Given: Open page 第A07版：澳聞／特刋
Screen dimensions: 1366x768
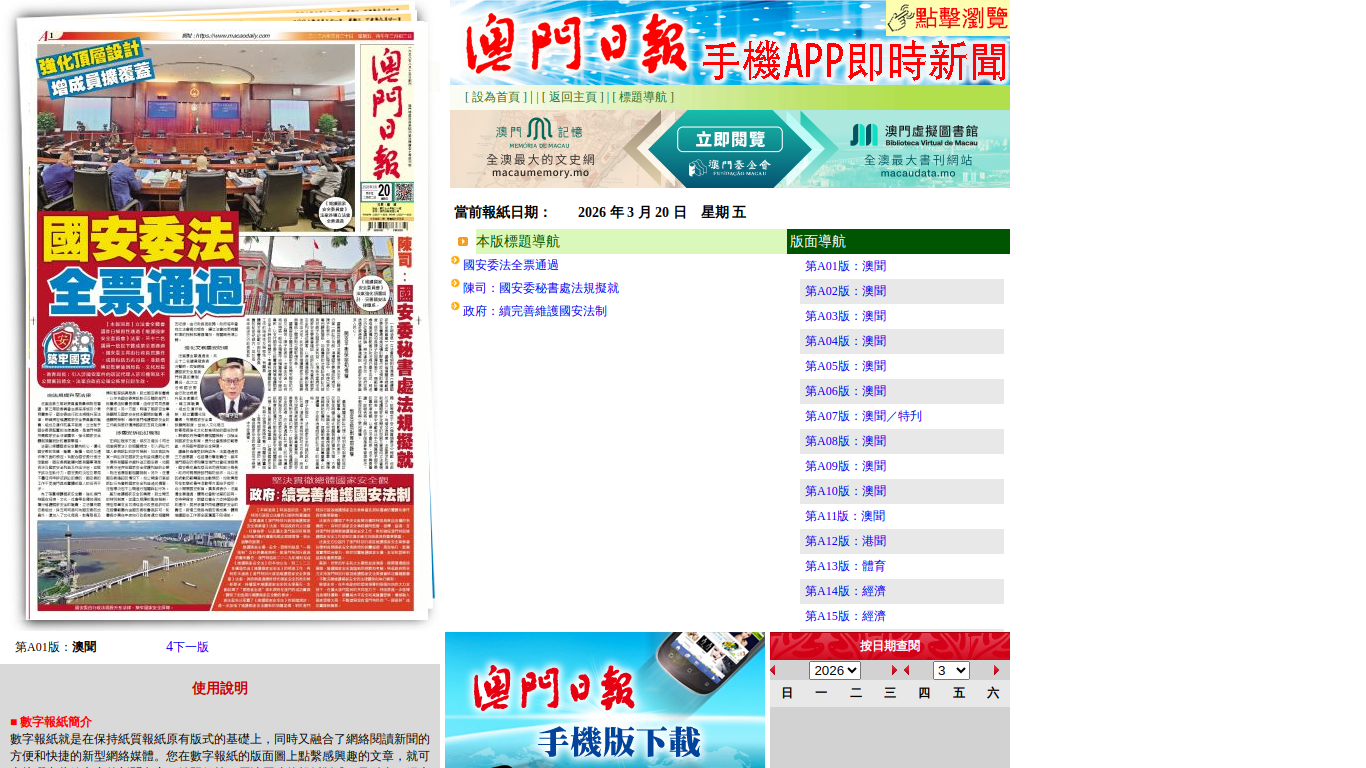Looking at the screenshot, I should coord(863,416).
